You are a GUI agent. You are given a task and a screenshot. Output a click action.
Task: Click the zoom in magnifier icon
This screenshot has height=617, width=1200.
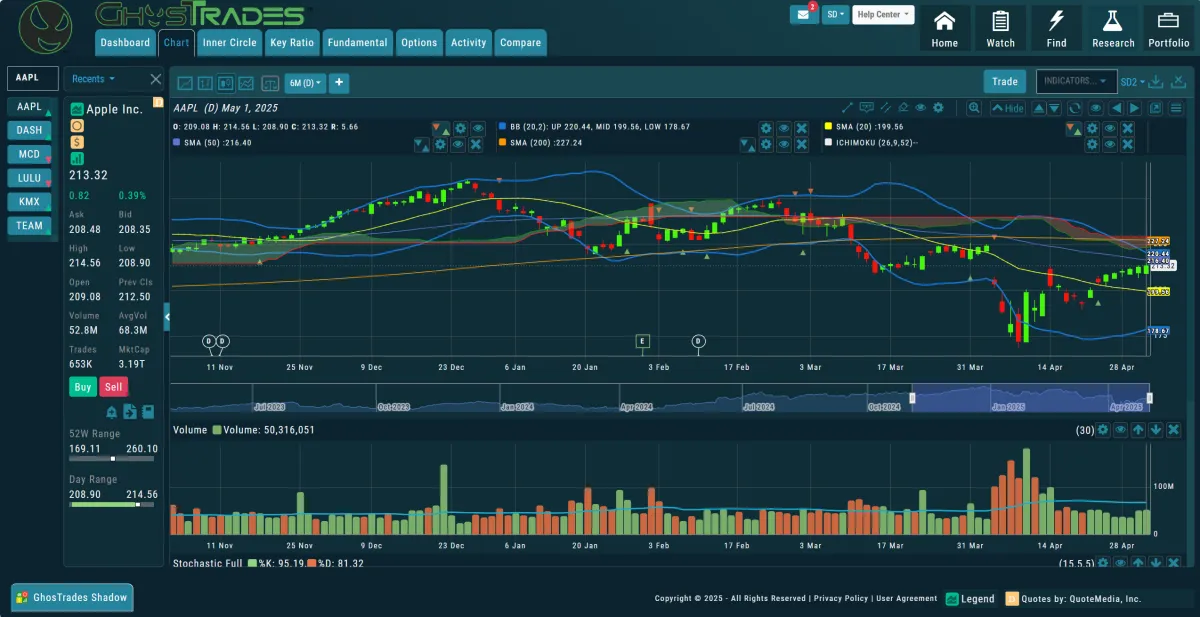[973, 108]
